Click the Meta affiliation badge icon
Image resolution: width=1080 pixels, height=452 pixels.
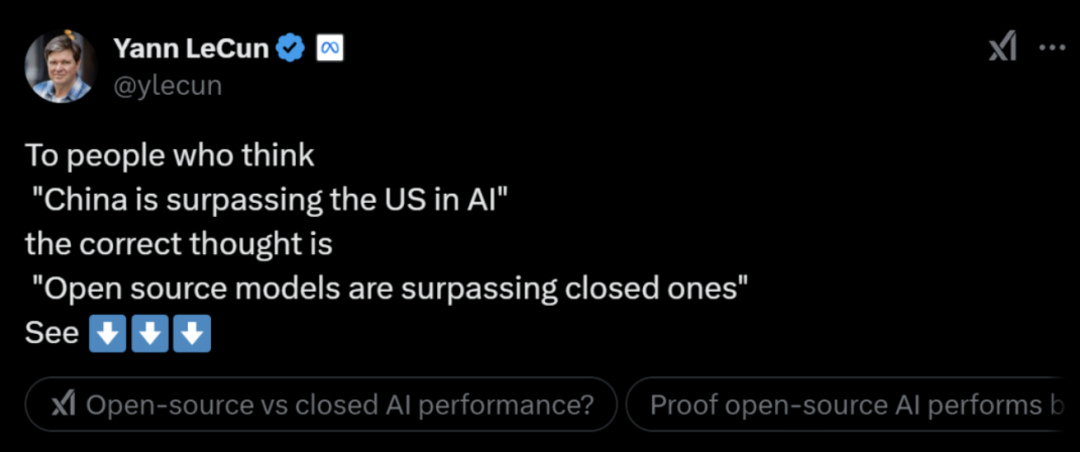point(329,49)
